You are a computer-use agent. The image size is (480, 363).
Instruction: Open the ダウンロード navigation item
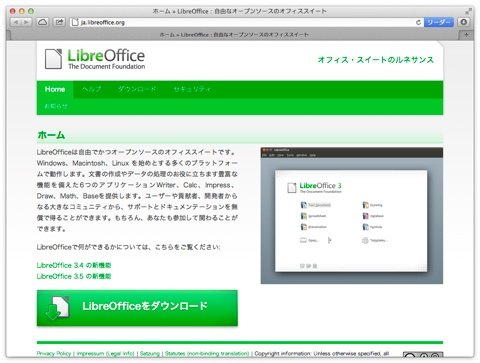137,89
